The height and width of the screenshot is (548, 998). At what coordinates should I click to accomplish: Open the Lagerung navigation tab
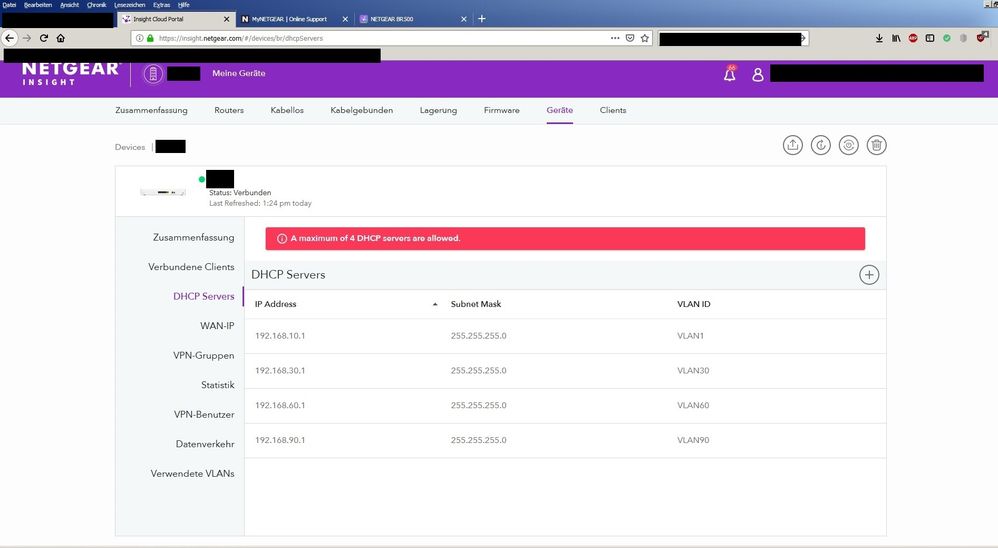tap(439, 110)
